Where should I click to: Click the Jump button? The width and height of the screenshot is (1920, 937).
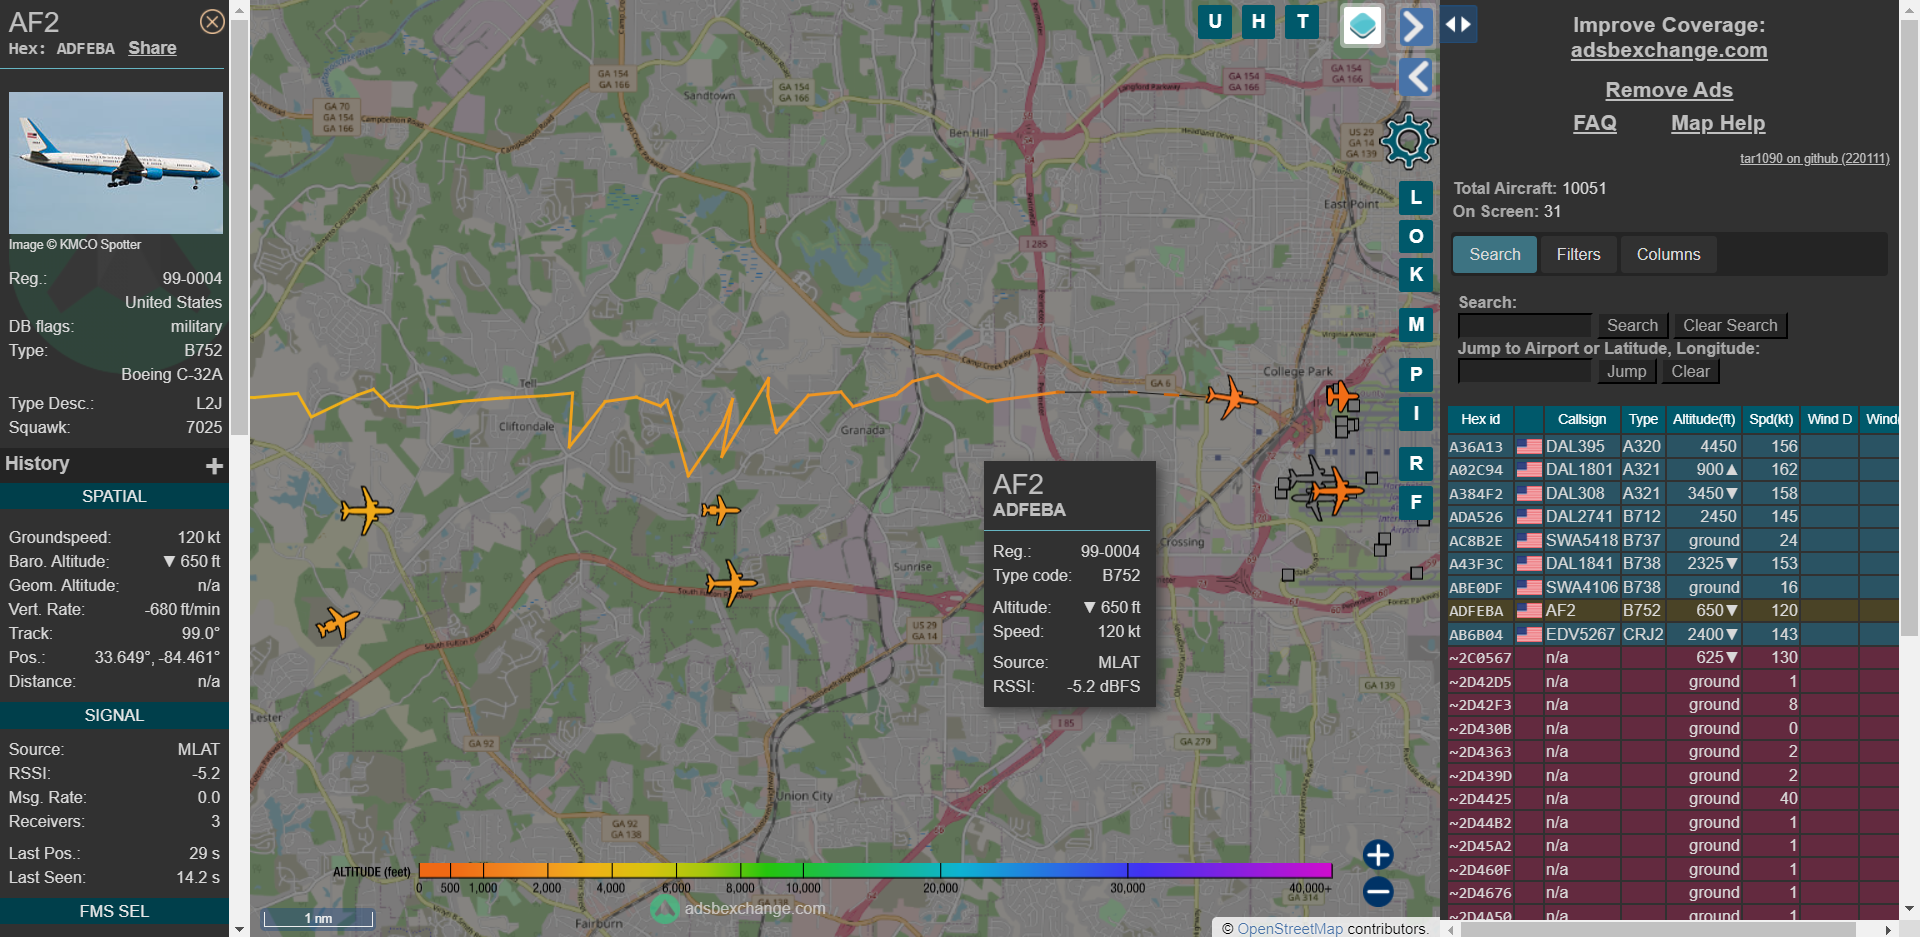click(x=1626, y=371)
